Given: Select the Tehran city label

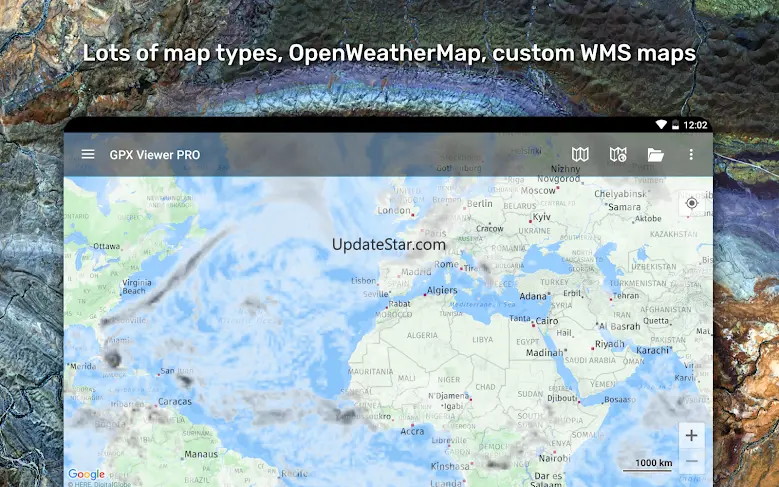Looking at the screenshot, I should (x=626, y=296).
